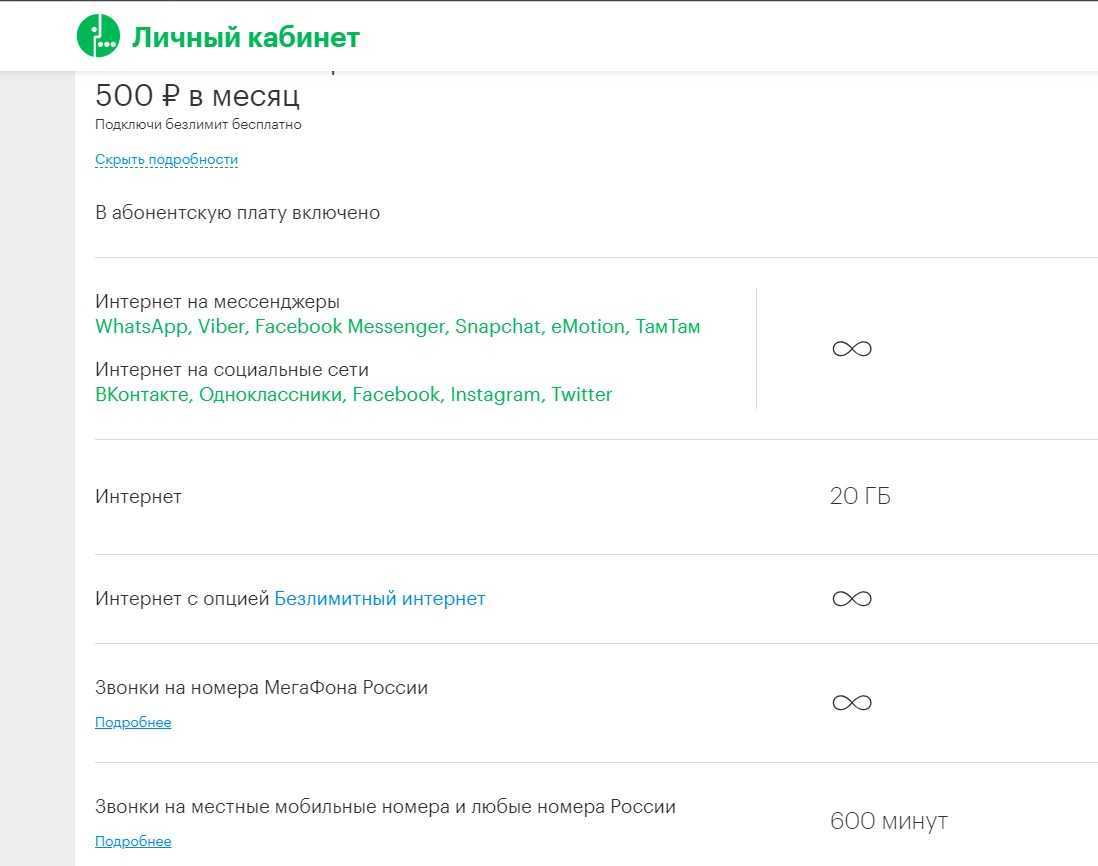Open Подробнее under Звонки на номера МегаФона

(x=133, y=722)
